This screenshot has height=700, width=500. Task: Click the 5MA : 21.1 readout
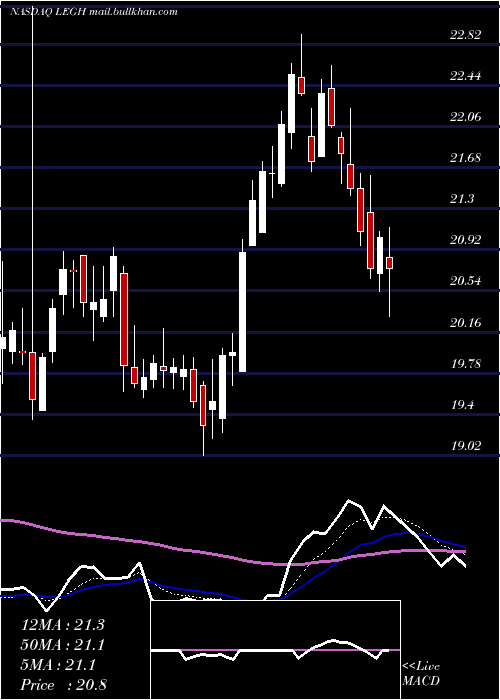58,665
